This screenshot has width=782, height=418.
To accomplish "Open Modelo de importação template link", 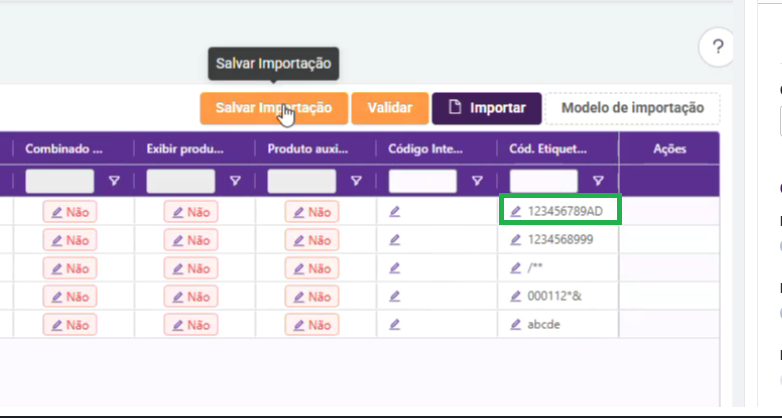I will pos(633,107).
